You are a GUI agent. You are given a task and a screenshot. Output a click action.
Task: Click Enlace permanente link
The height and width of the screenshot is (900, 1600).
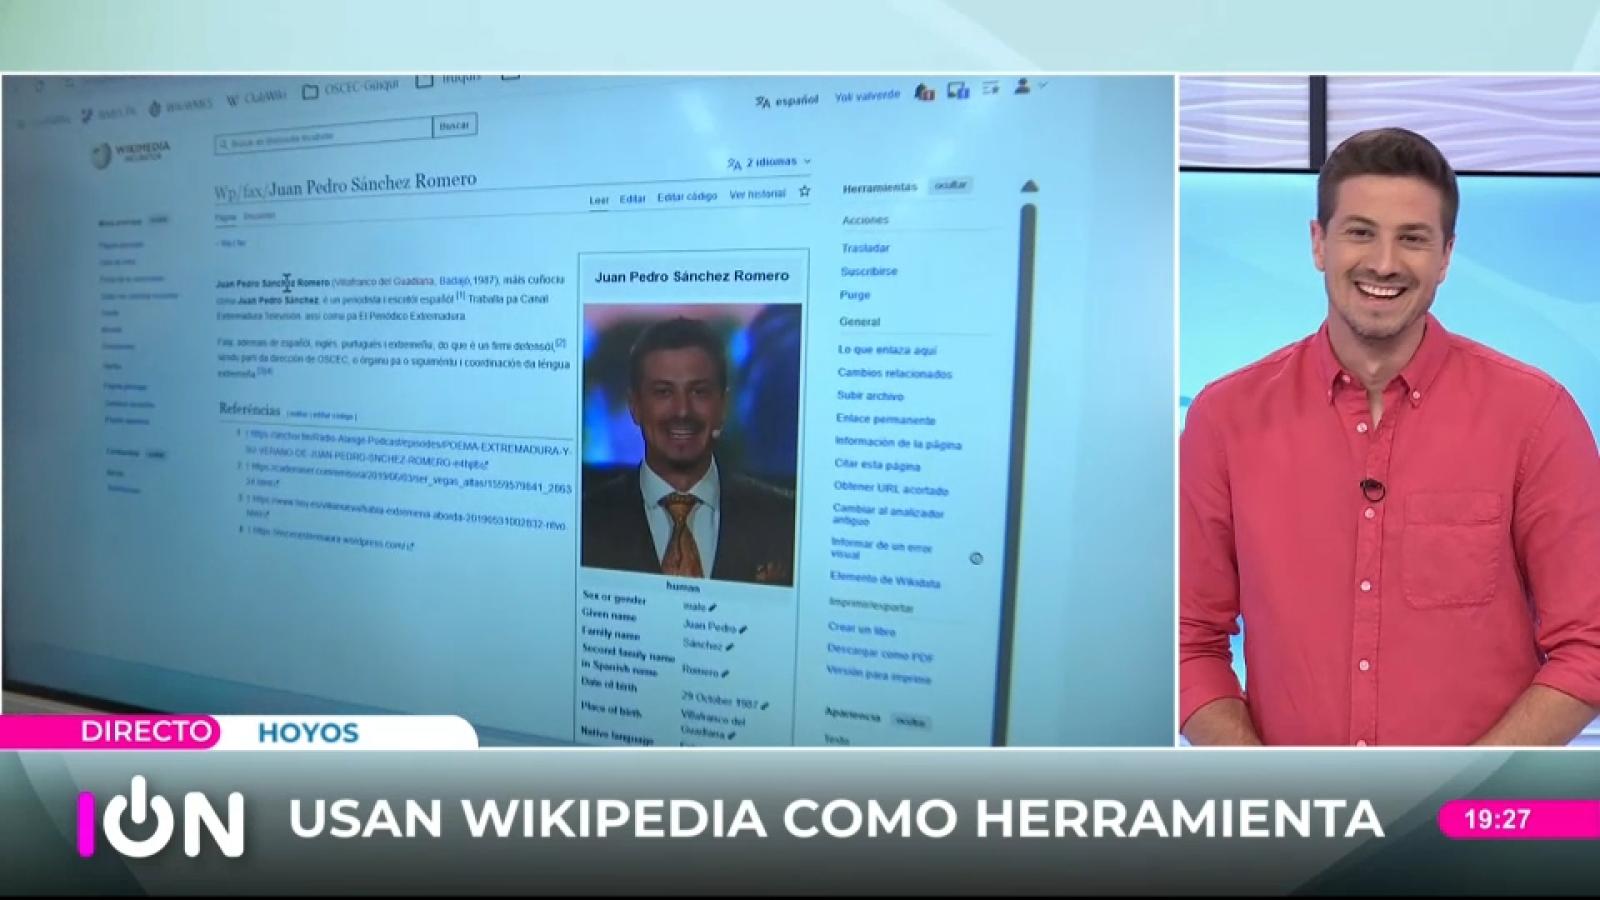coord(885,419)
